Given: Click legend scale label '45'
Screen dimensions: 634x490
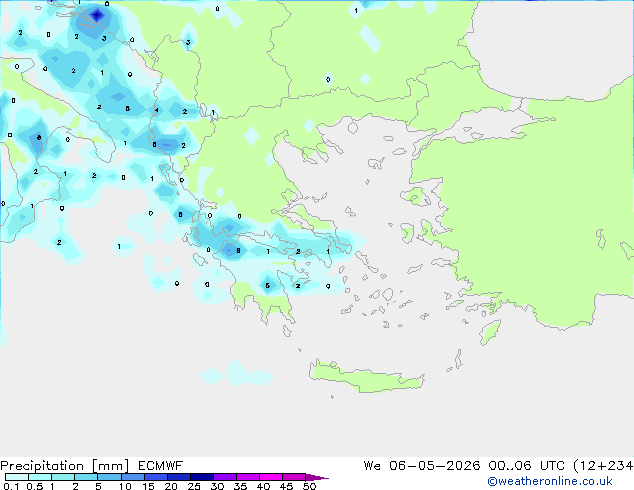Looking at the screenshot, I should (x=286, y=486).
